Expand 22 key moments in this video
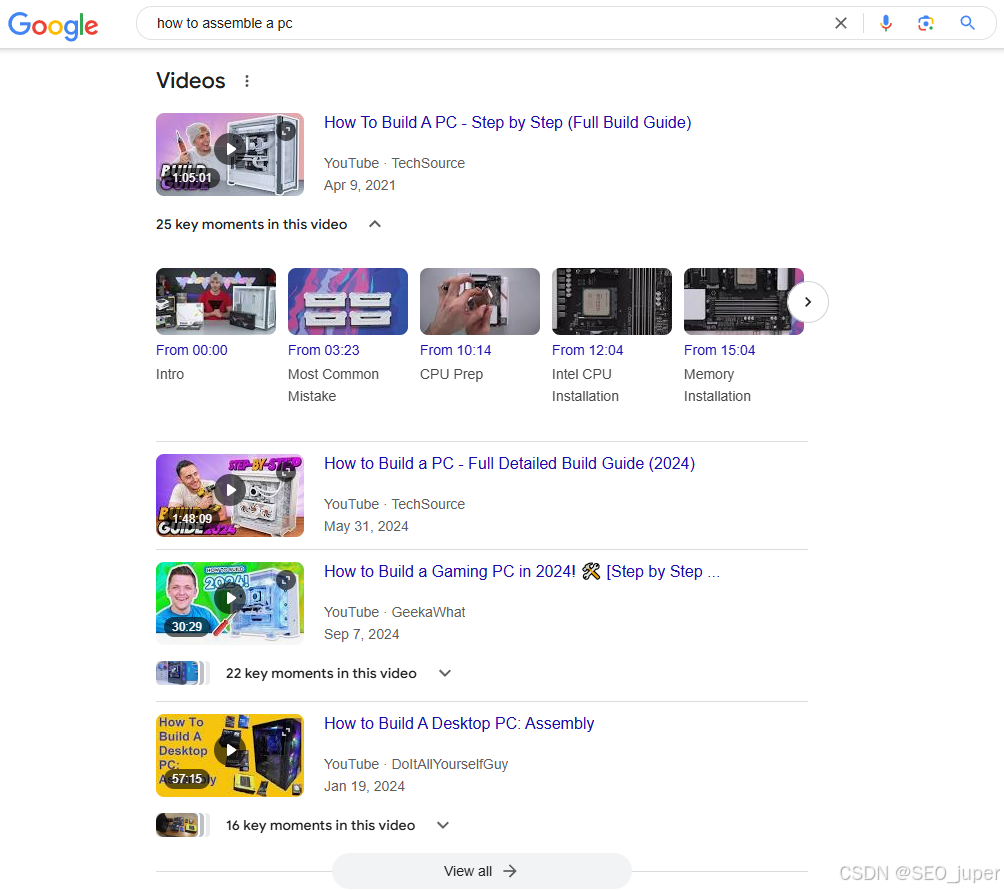This screenshot has width=1004, height=891. 445,673
